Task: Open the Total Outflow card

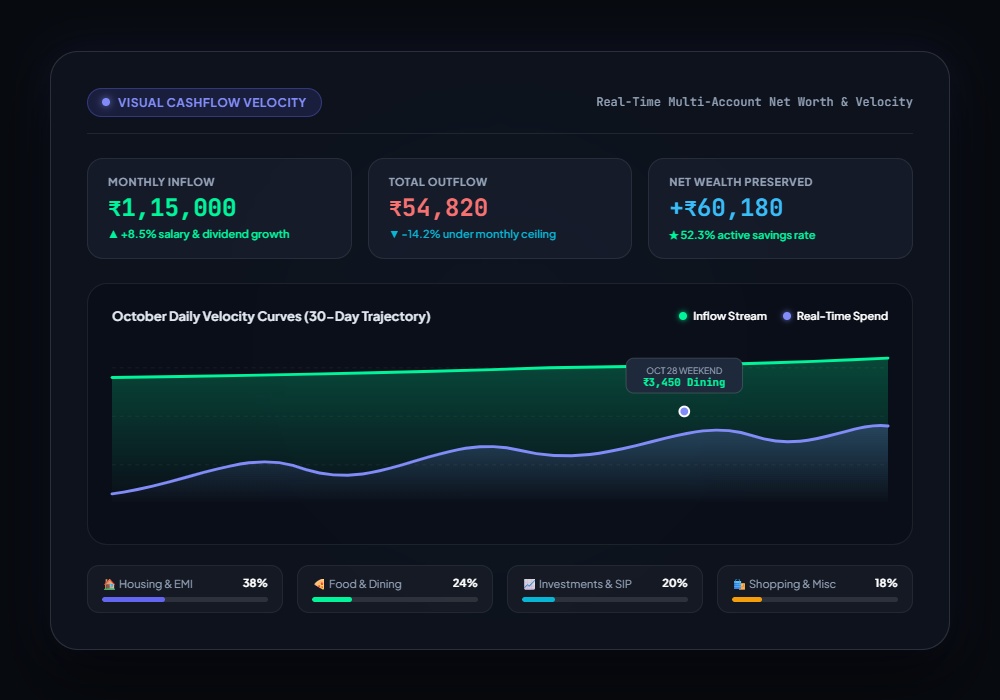Action: point(500,208)
